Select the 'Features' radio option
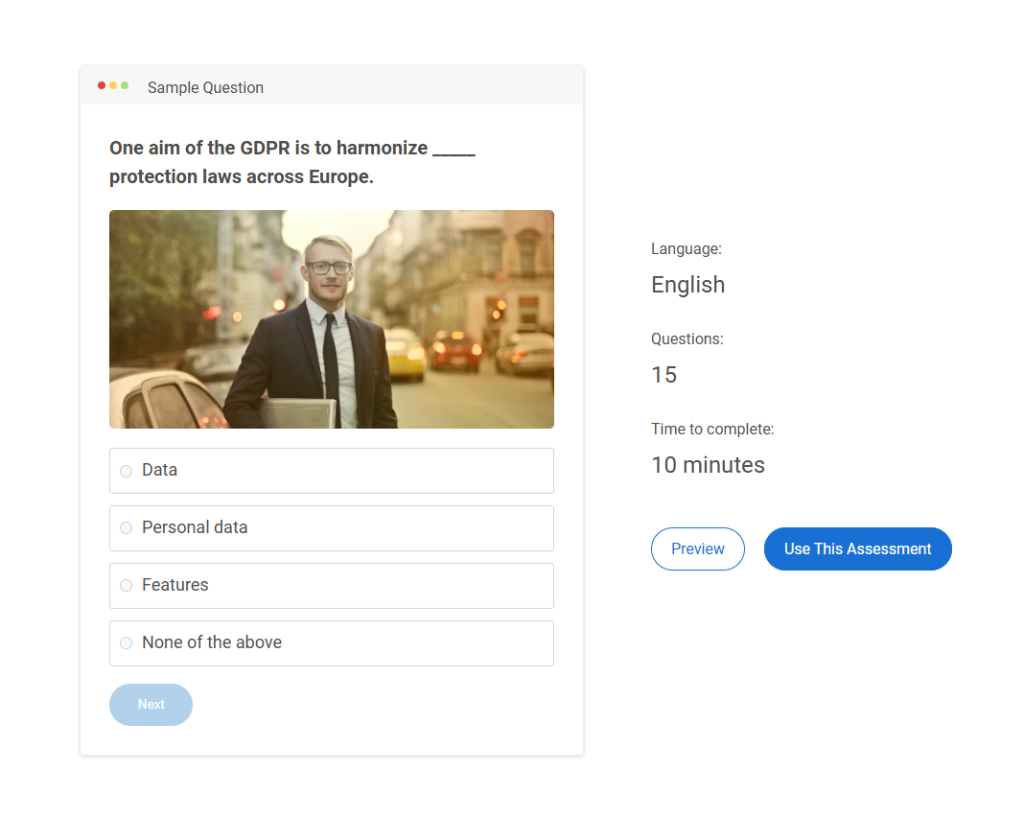Viewport: 1024px width, 816px height. (x=126, y=586)
